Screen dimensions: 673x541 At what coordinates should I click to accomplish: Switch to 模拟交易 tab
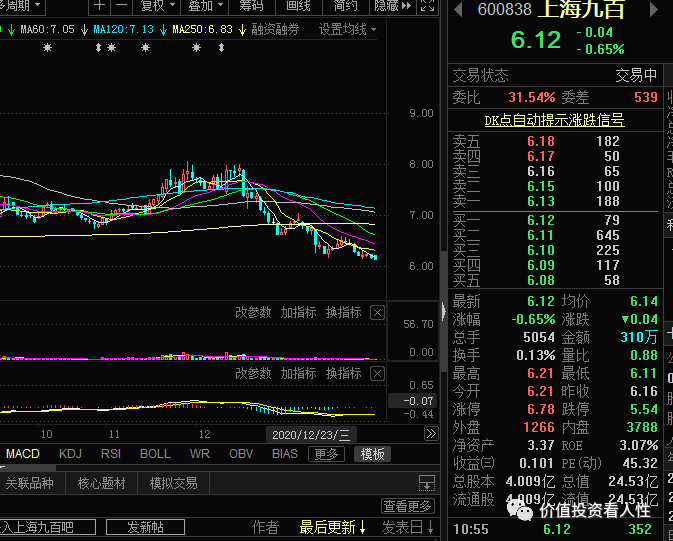[173, 483]
